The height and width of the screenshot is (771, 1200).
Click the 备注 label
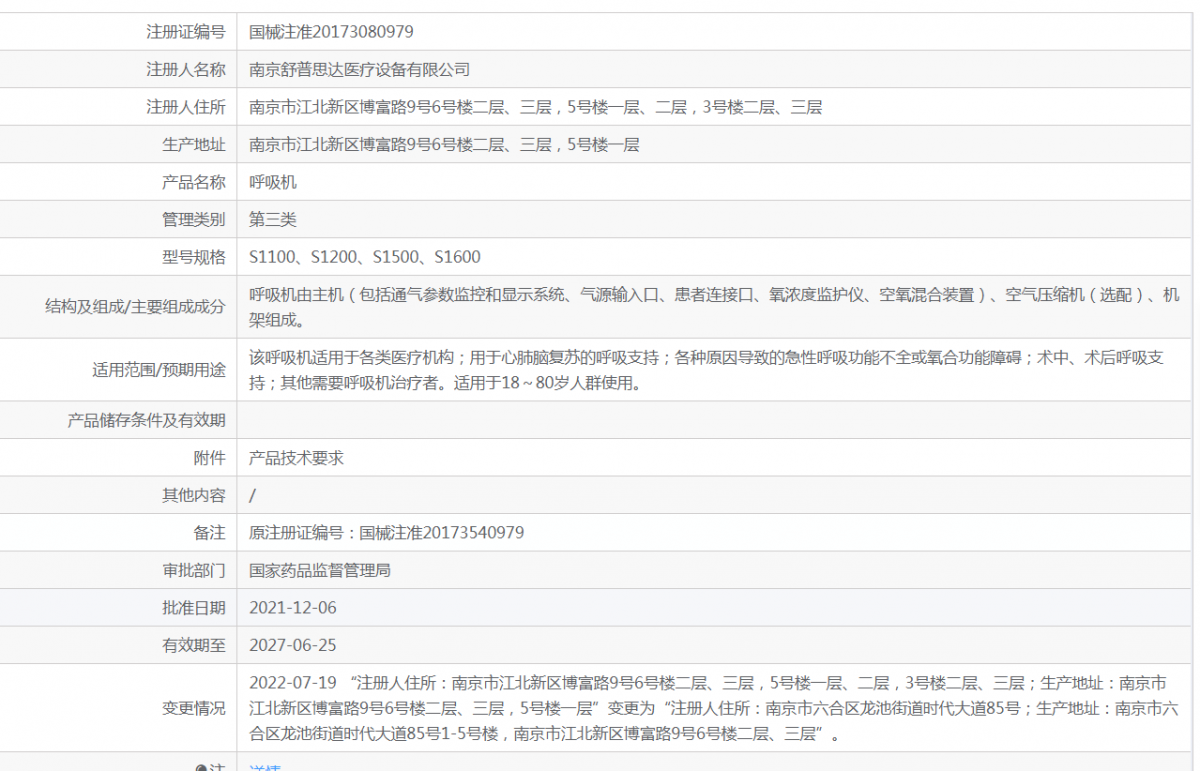pos(210,532)
